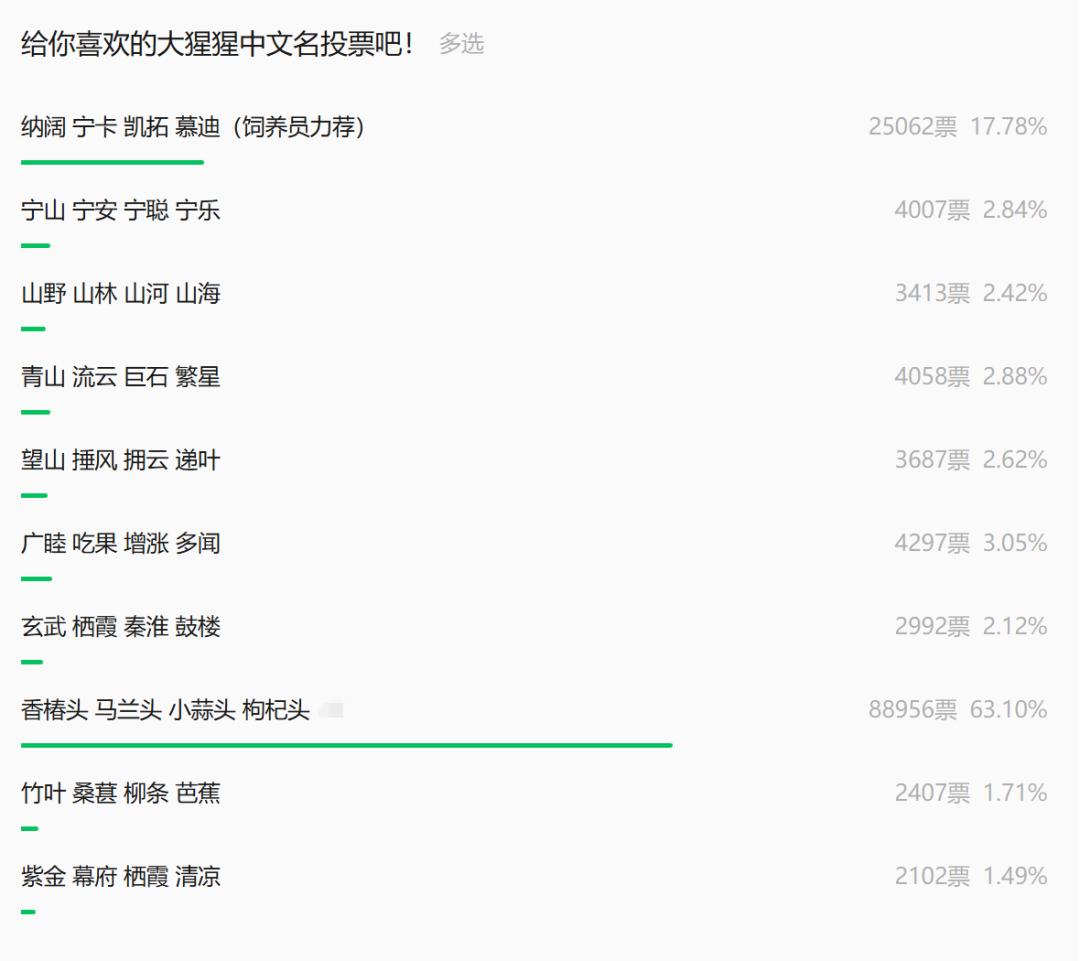This screenshot has height=961, width=1080.
Task: Choose the 广睦 吃果 增涨 多闻 option
Action: pyautogui.click(x=121, y=544)
